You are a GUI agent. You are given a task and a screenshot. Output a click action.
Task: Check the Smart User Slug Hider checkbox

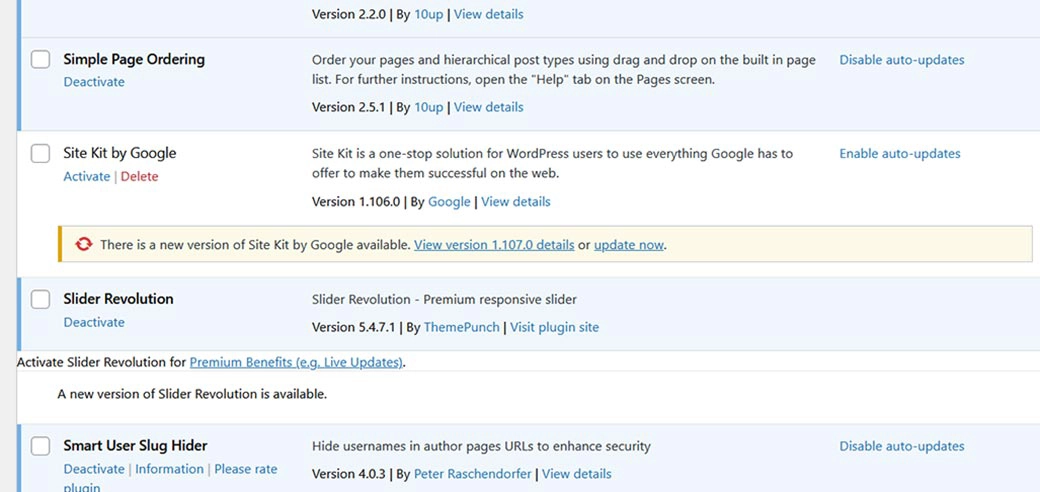40,446
